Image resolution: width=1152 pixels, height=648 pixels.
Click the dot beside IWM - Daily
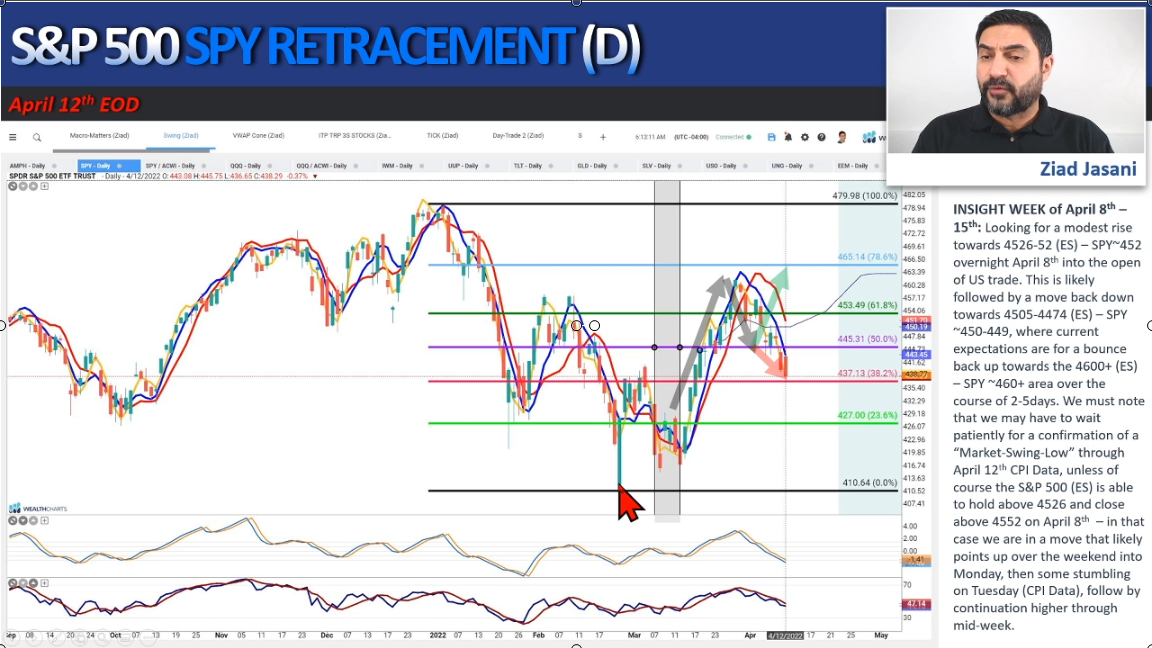[x=421, y=166]
